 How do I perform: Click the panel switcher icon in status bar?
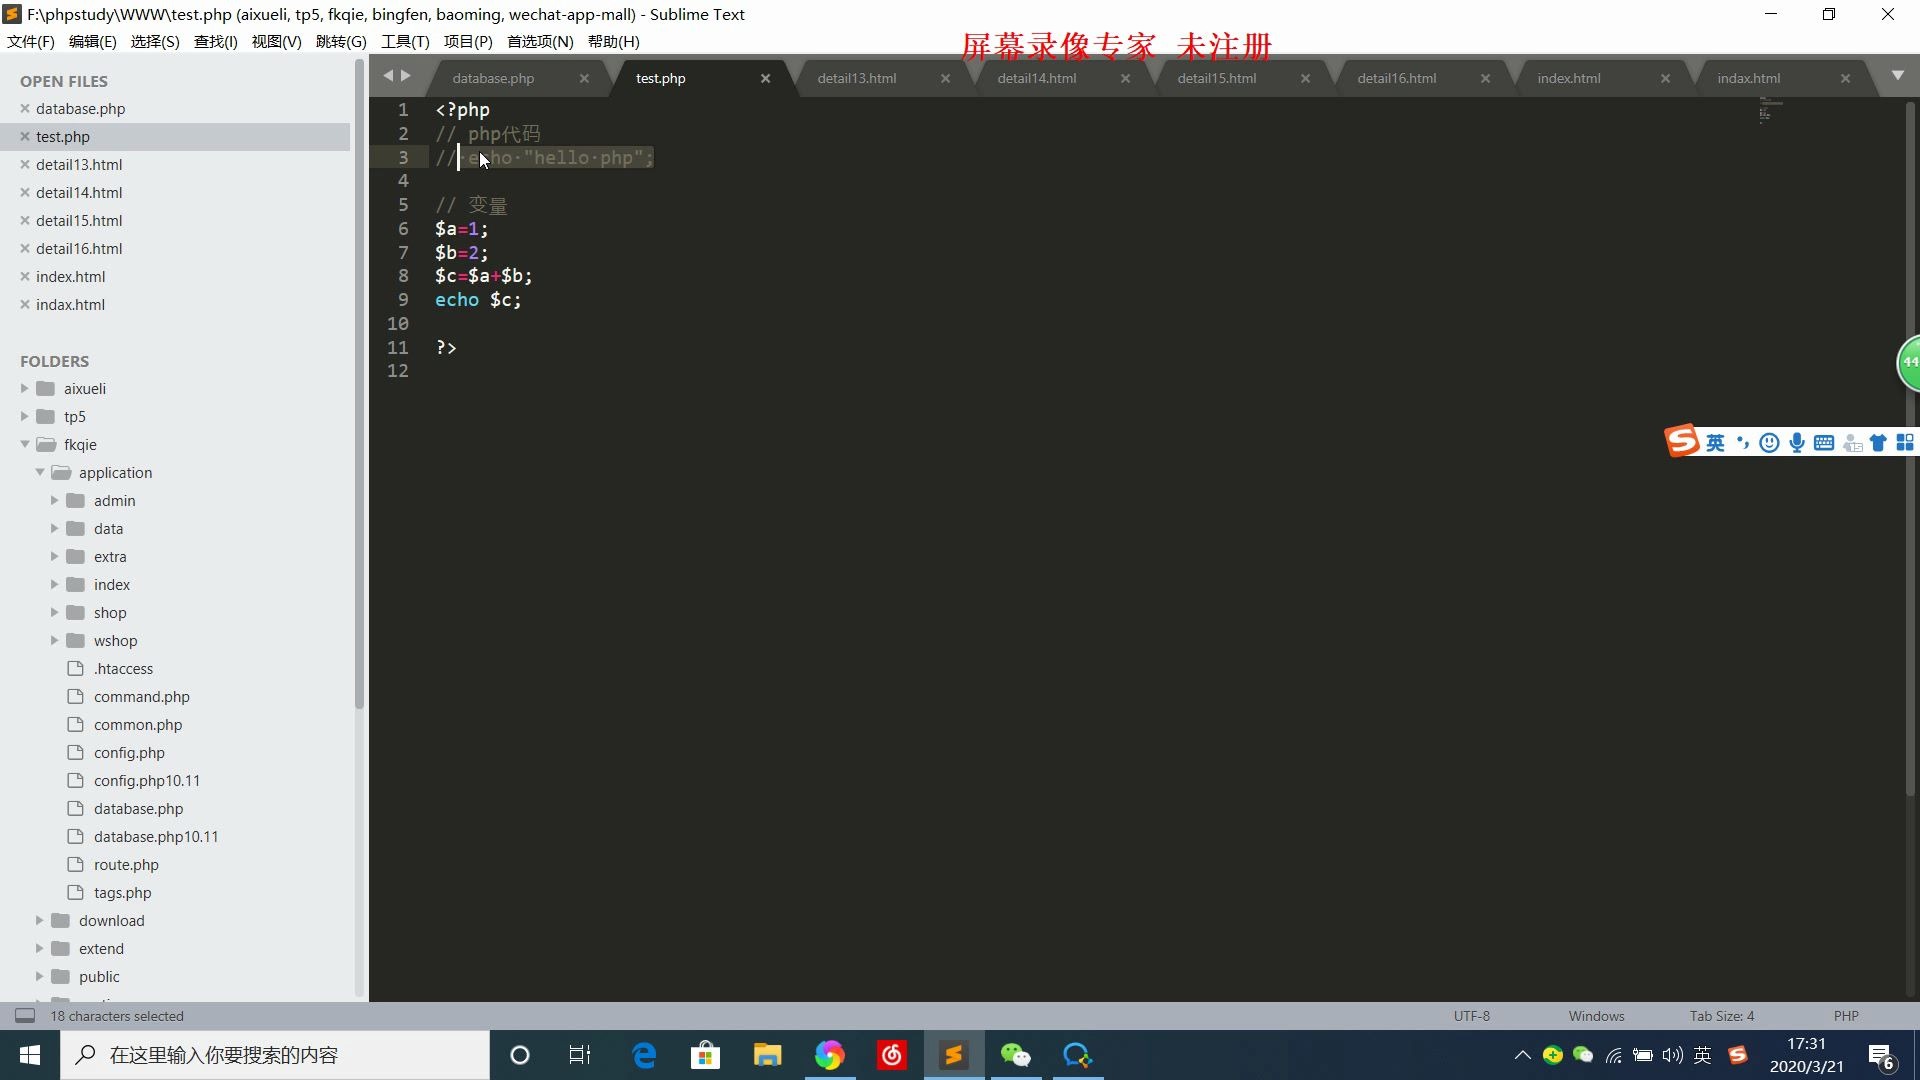point(25,1016)
